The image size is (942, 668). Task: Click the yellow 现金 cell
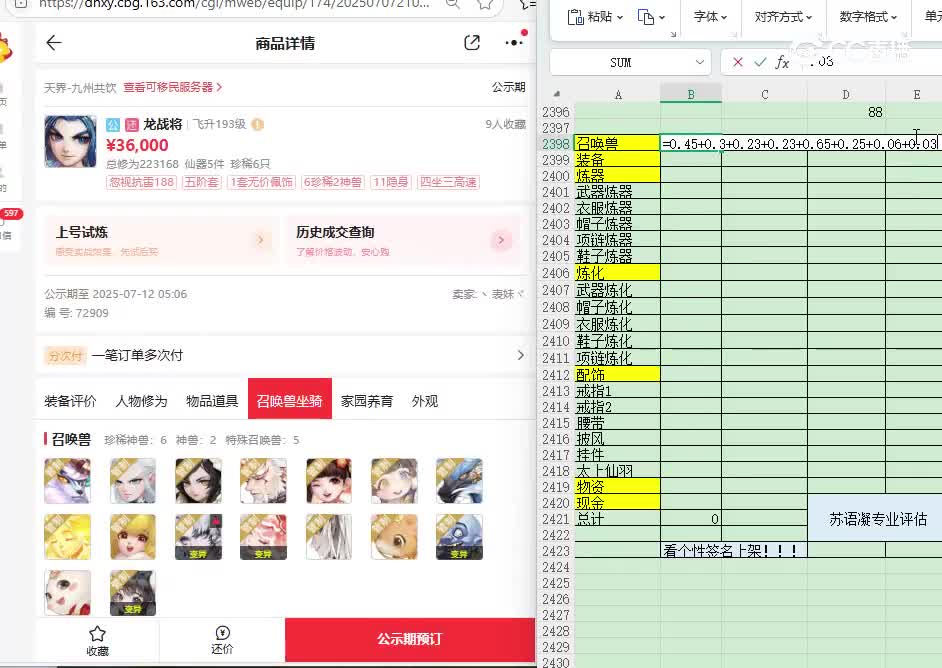[617, 503]
